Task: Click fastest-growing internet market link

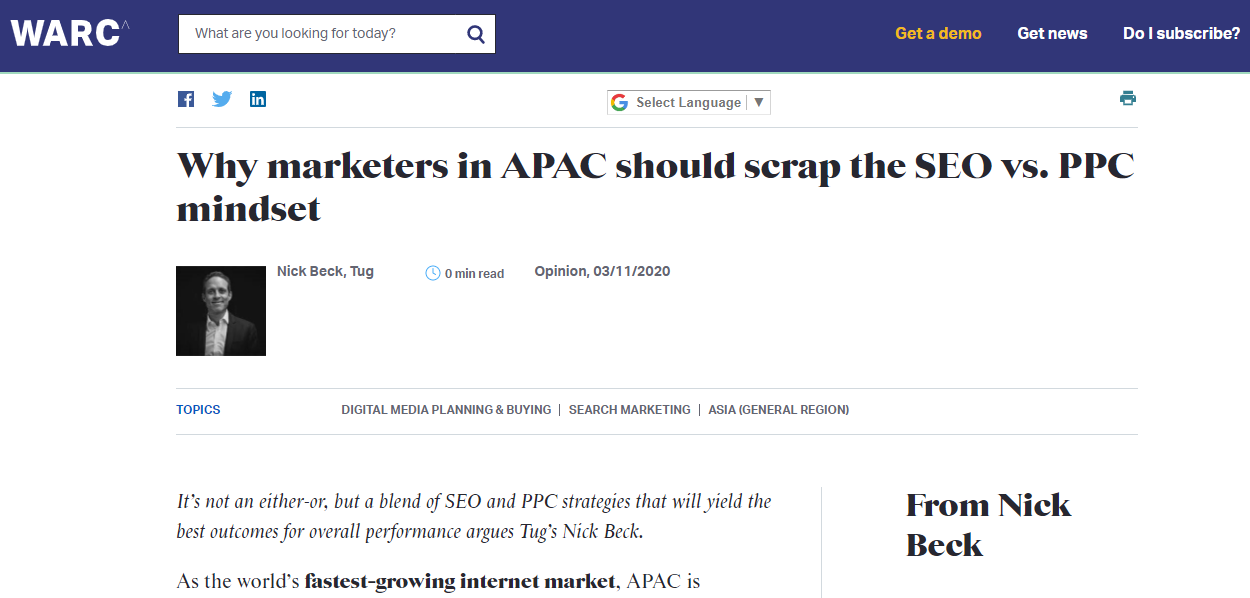Action: (x=460, y=581)
